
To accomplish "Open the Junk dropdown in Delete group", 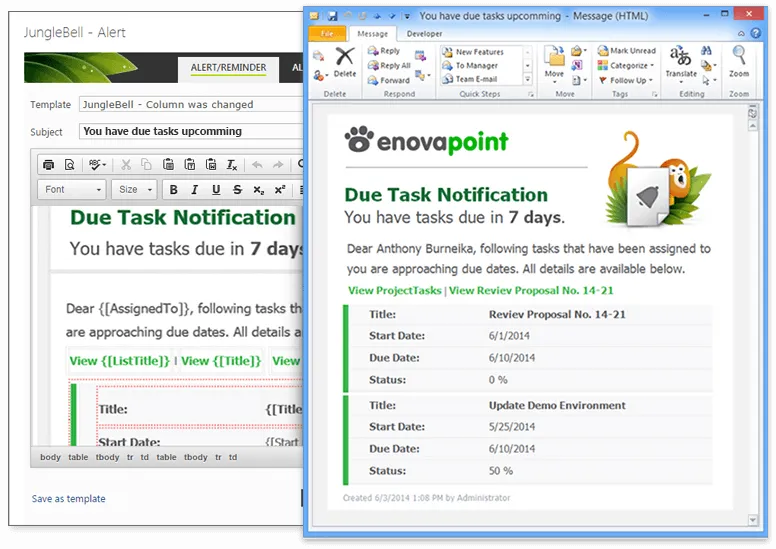I will [320, 76].
